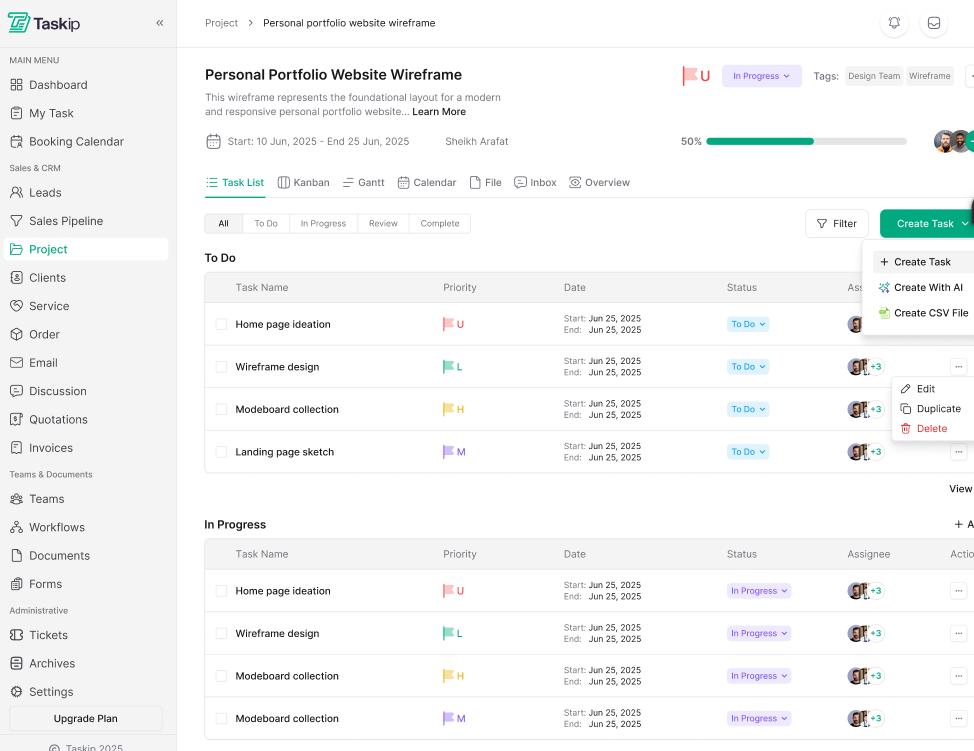Screen dimensions: 974x751
Task: Click the 50% project progress bar
Action: coord(806,142)
